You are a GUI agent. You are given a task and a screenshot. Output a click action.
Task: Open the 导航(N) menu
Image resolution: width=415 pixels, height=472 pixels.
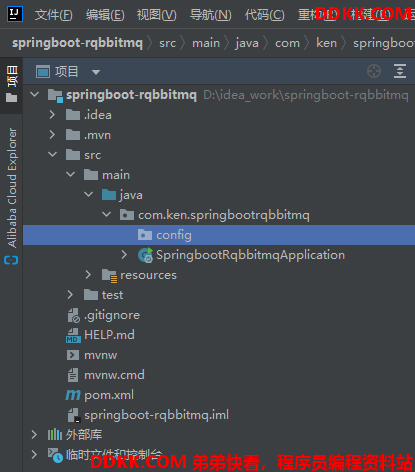coord(211,15)
